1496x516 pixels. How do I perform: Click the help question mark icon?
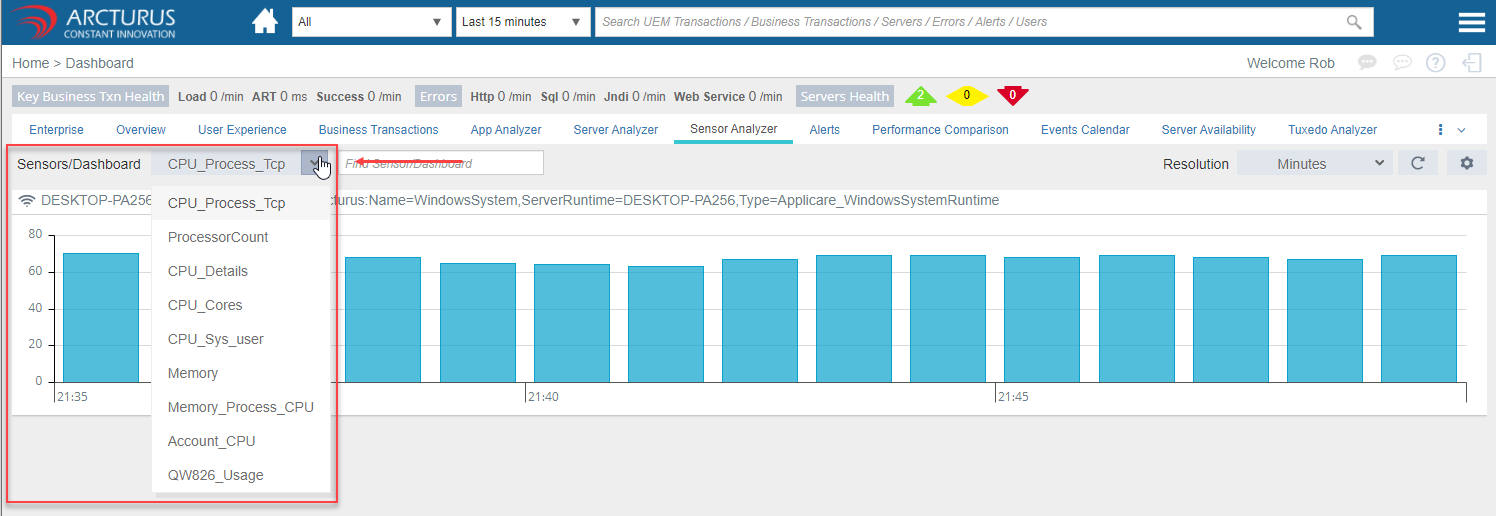tap(1435, 63)
